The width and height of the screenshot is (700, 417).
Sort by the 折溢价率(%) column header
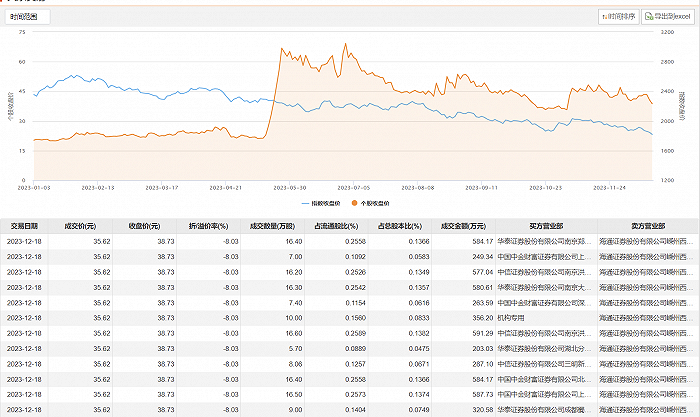pos(209,226)
